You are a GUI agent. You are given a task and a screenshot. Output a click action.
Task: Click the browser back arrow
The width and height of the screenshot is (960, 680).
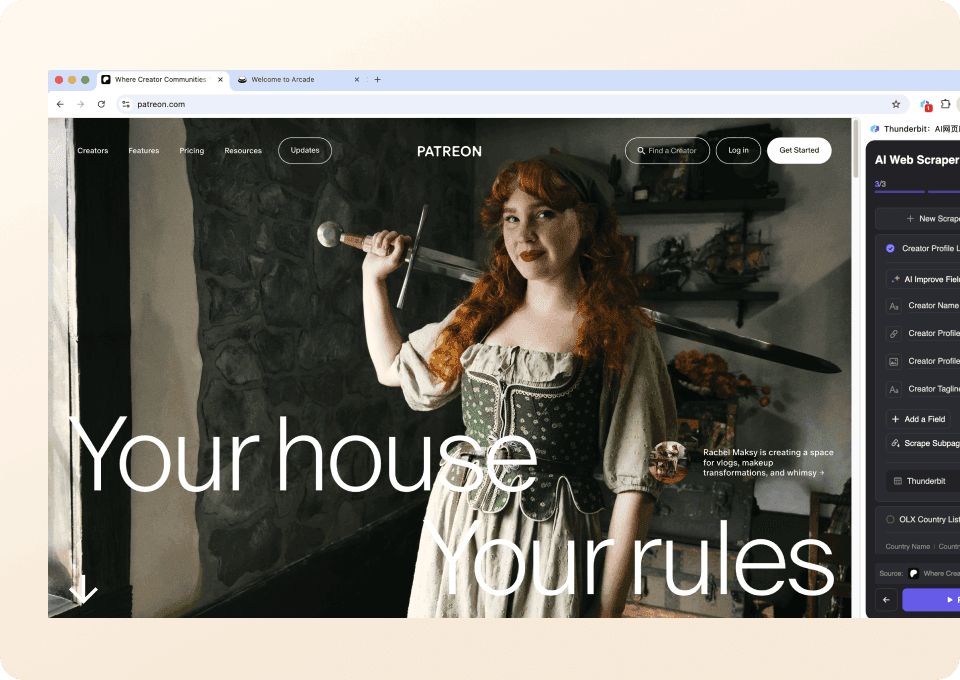pos(60,104)
